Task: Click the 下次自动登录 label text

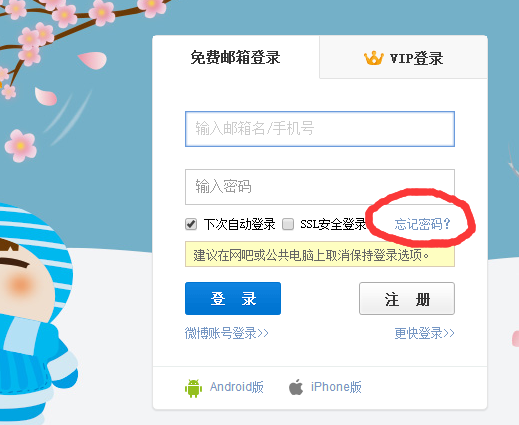Action: 239,224
